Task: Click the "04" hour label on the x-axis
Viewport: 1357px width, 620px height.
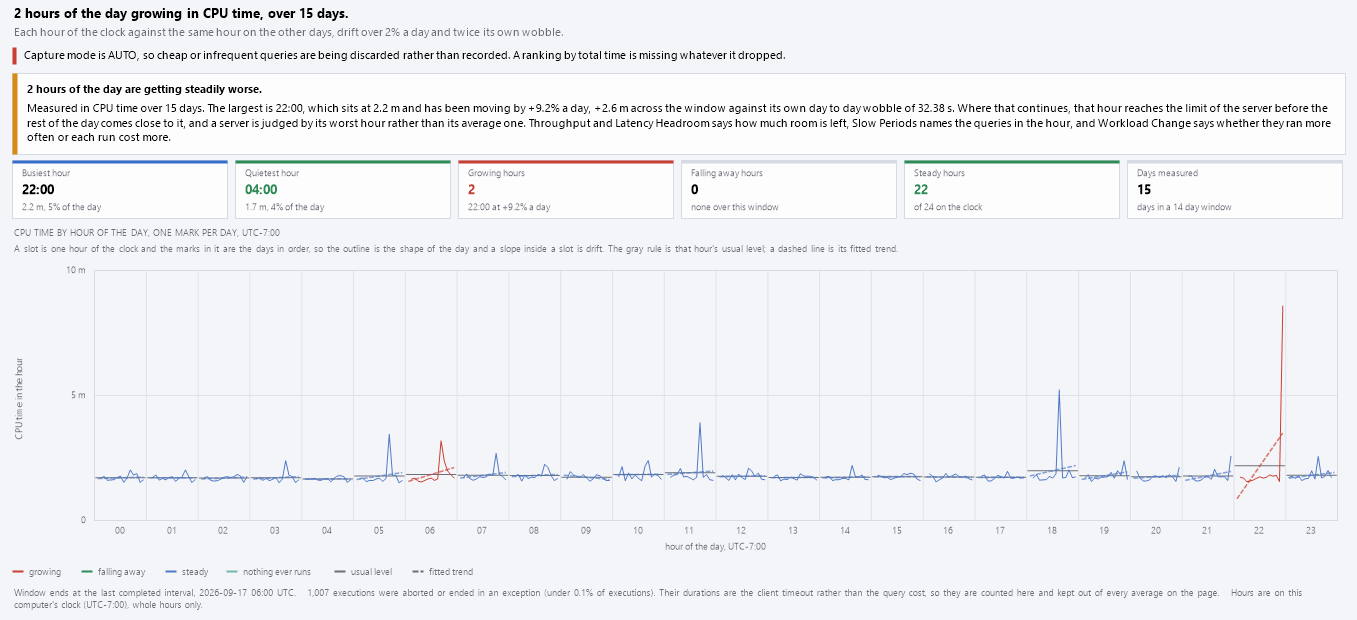Action: [x=327, y=530]
